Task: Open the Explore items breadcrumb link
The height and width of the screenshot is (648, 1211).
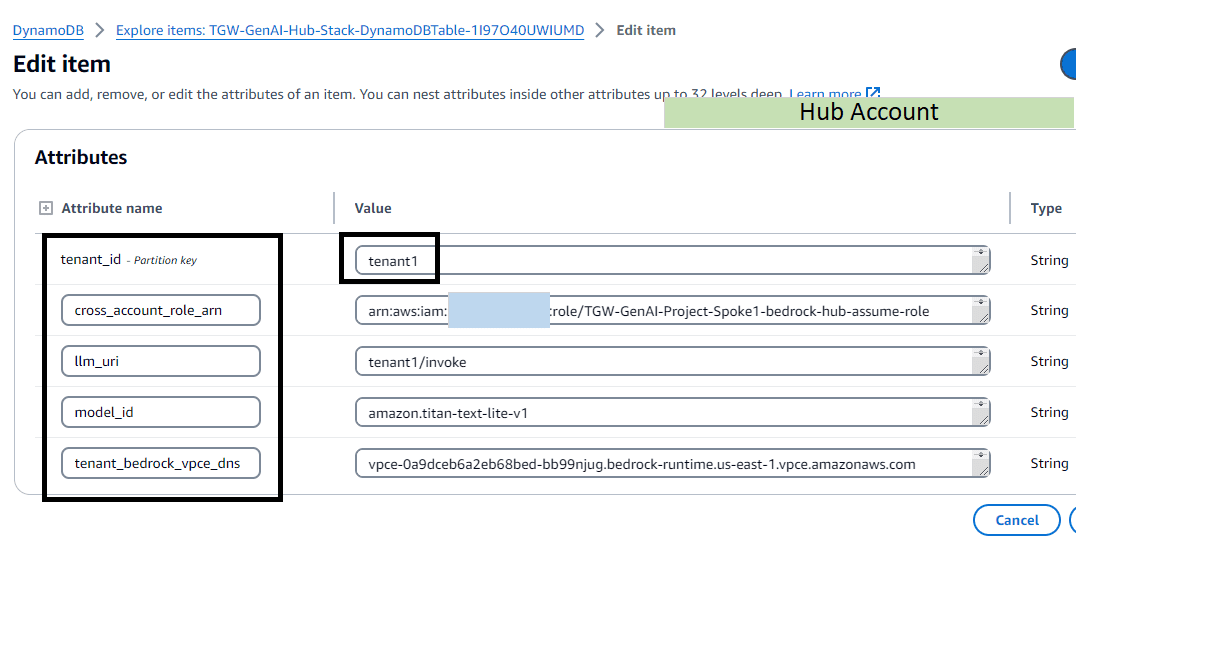Action: tap(350, 30)
